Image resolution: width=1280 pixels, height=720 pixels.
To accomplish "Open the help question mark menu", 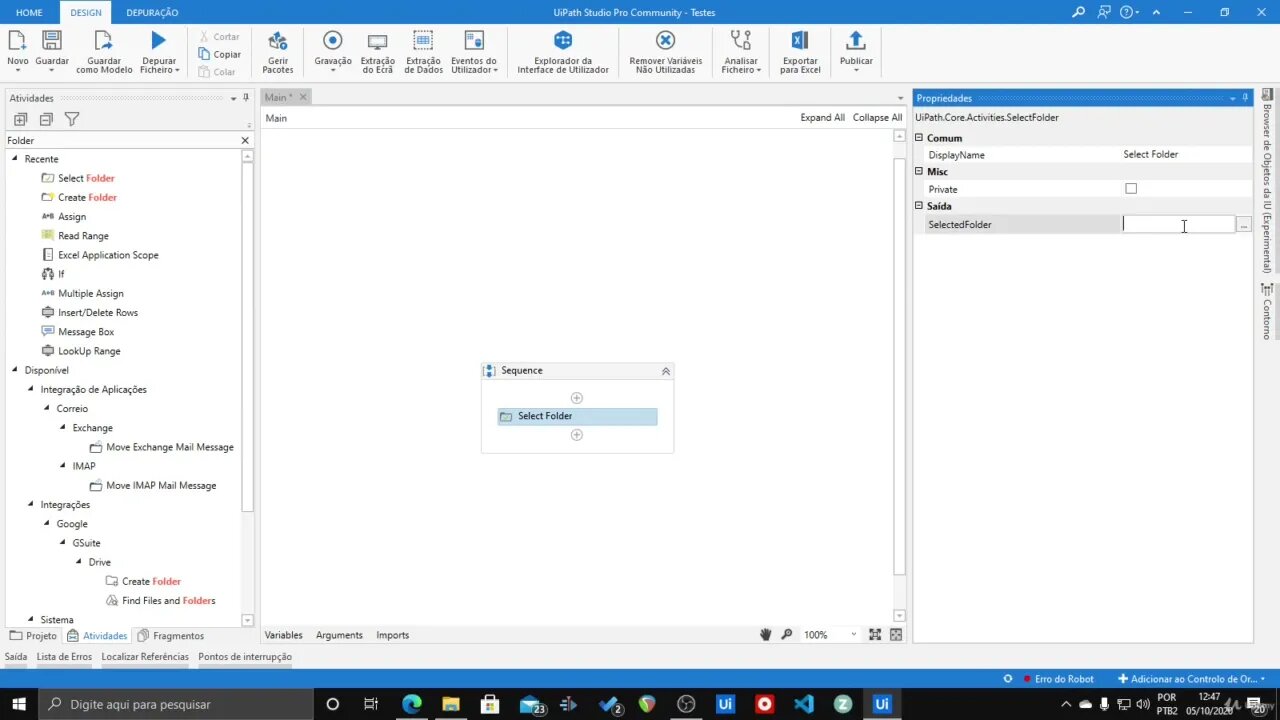I will coord(1130,12).
